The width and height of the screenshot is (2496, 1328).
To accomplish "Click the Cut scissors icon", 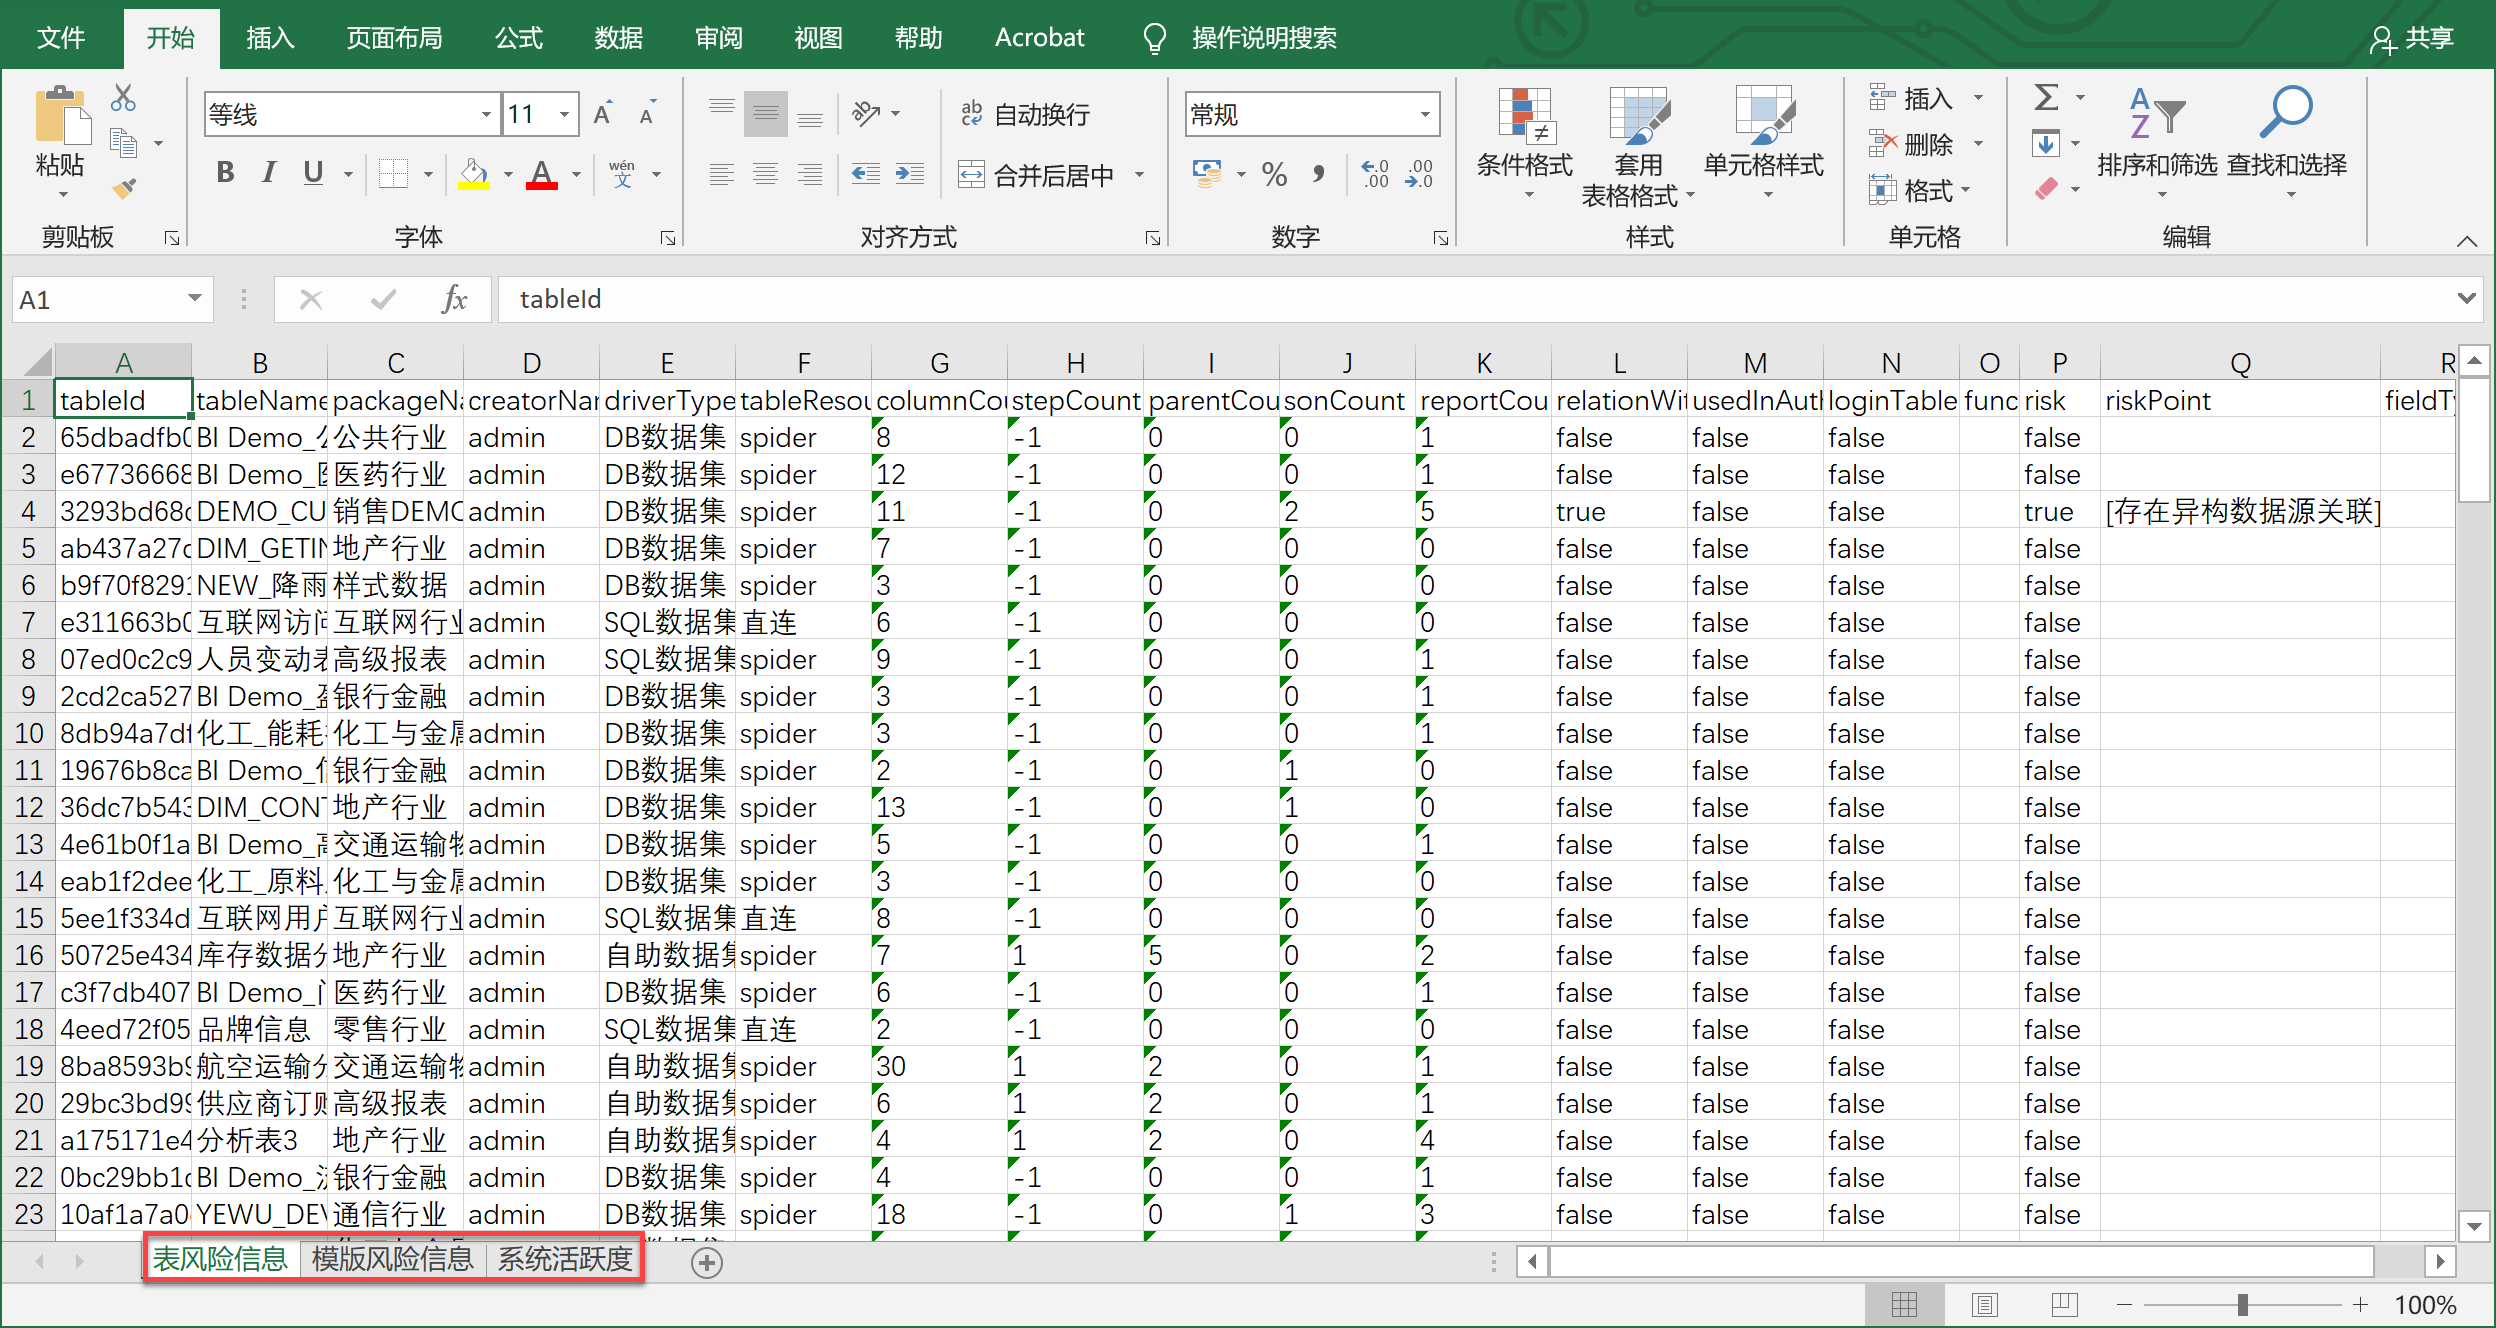I will (x=123, y=97).
